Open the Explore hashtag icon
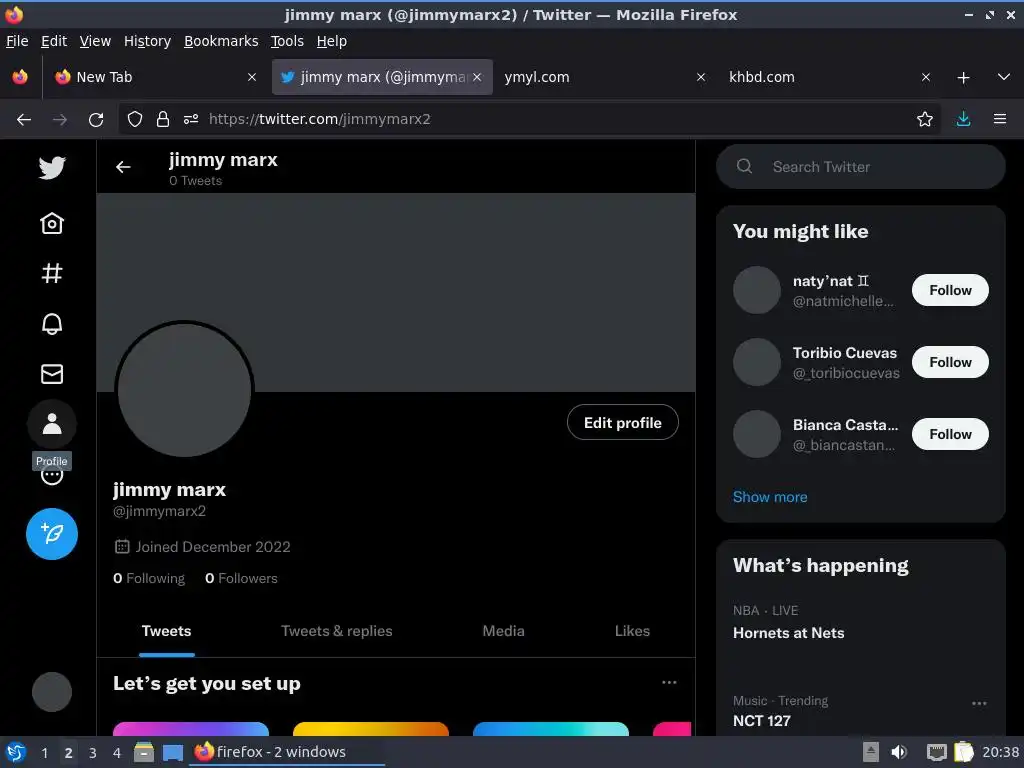This screenshot has width=1024, height=768. pyautogui.click(x=52, y=273)
